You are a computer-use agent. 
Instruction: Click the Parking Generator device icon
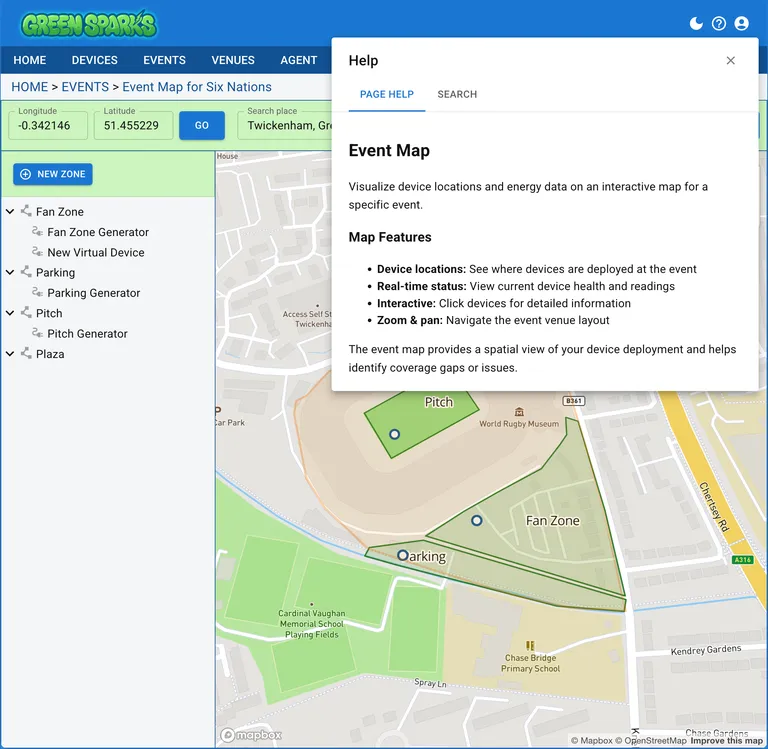[x=37, y=293]
